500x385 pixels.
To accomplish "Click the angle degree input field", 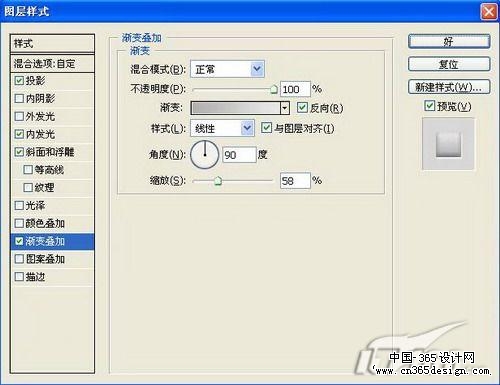I will pos(239,155).
